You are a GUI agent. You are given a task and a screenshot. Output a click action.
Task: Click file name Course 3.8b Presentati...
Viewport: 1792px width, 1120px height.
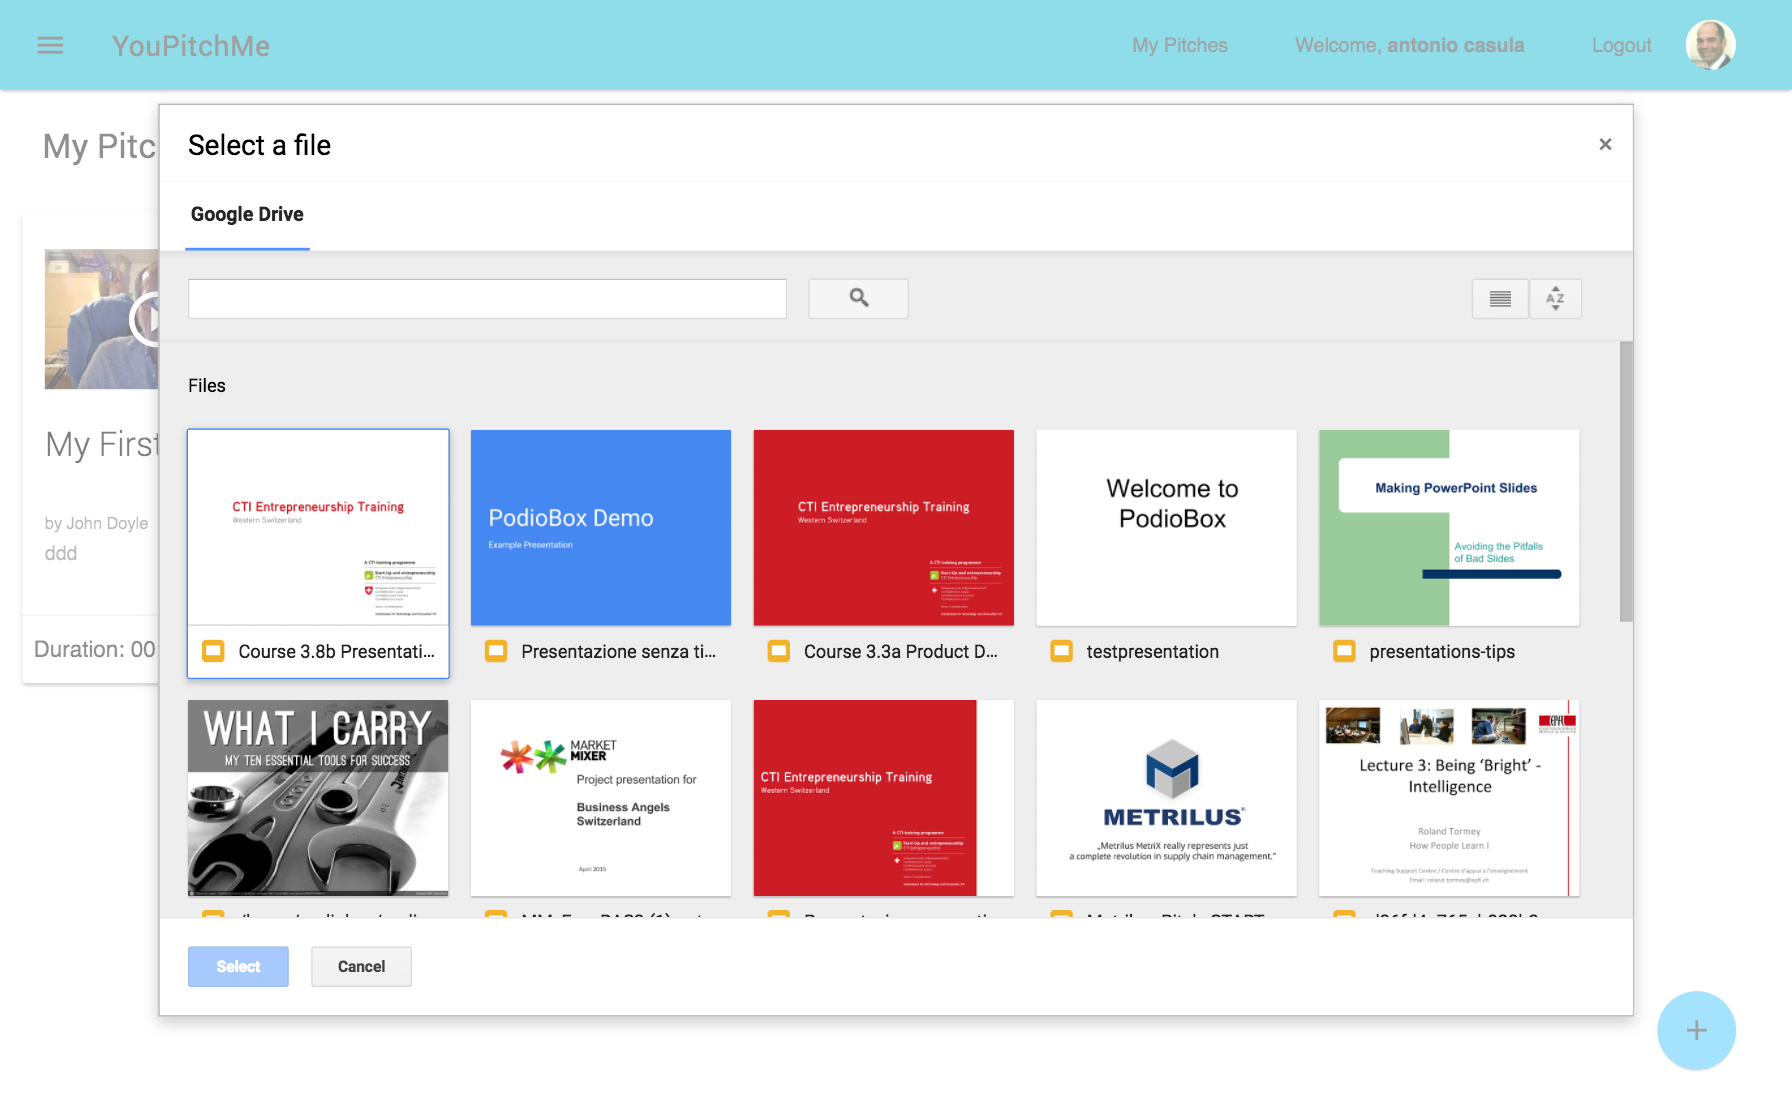pos(336,651)
